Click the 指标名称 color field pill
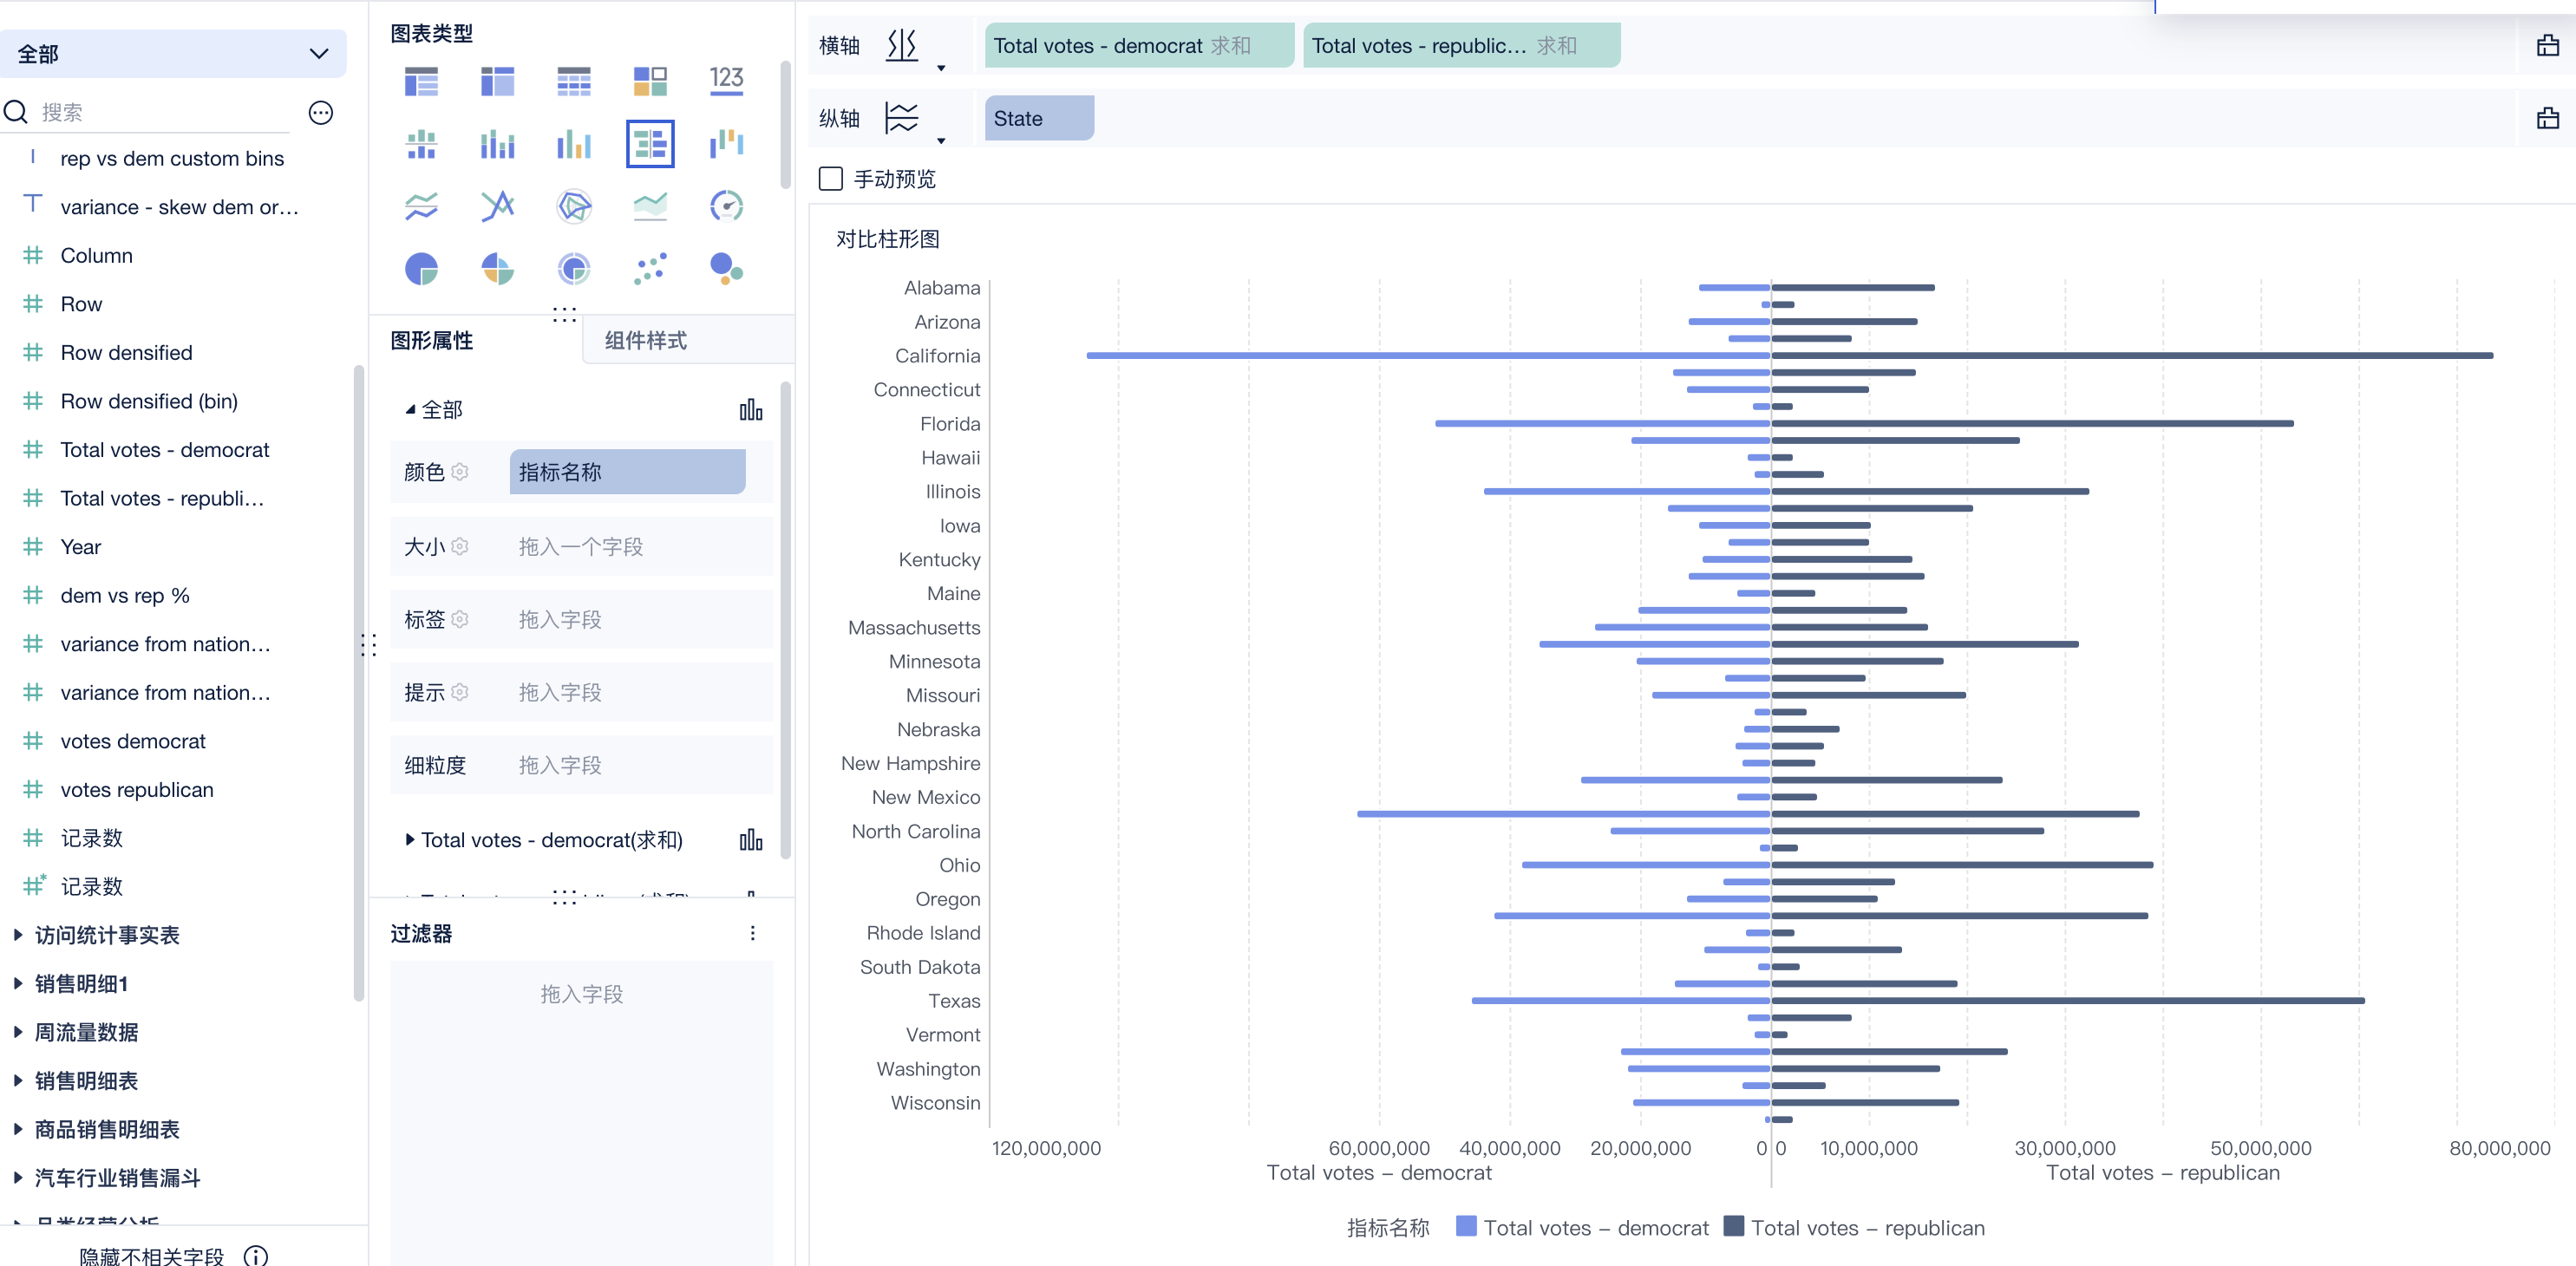Viewport: 2576px width, 1266px height. 627,472
